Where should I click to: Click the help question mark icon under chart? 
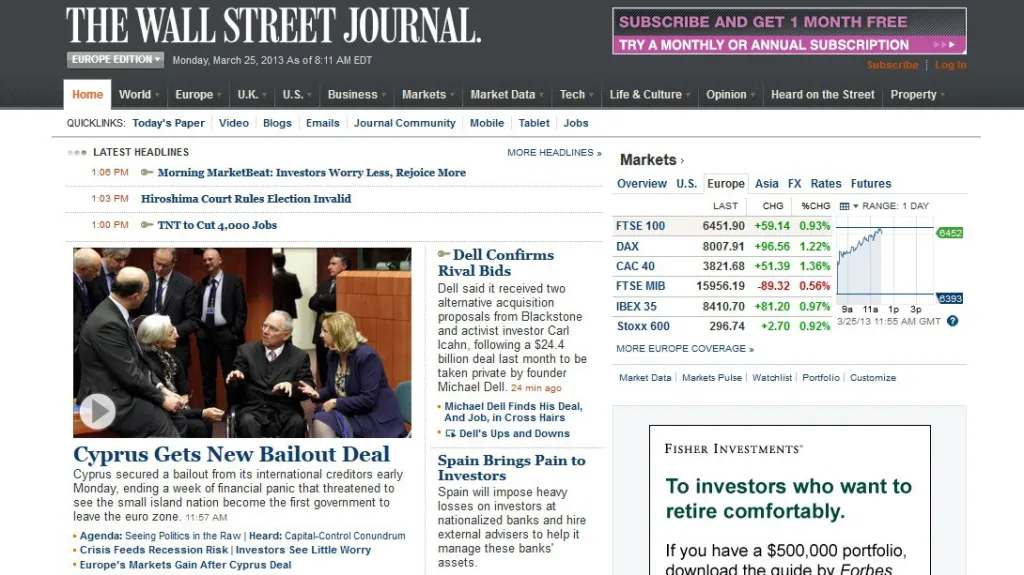953,321
